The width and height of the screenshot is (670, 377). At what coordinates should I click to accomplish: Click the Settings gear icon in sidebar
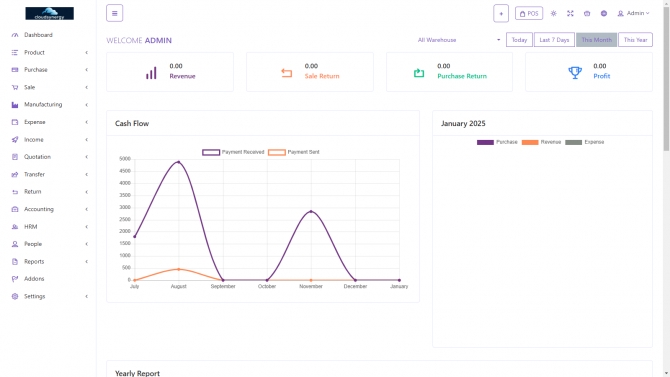pyautogui.click(x=15, y=296)
